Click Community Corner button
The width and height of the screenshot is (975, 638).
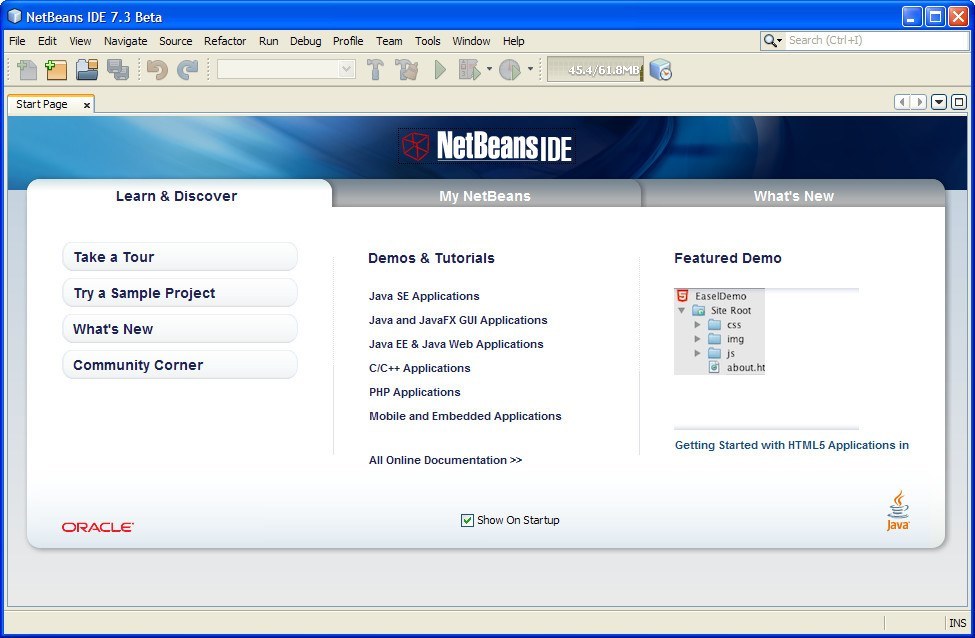tap(180, 365)
